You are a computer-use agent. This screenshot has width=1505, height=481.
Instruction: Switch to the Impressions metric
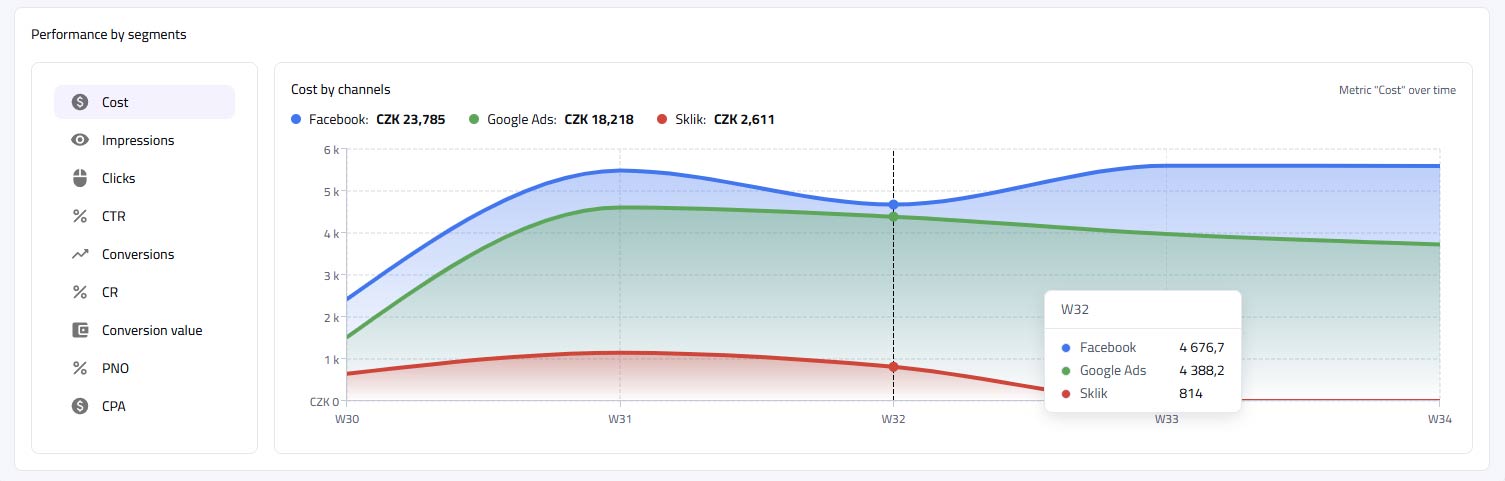138,140
